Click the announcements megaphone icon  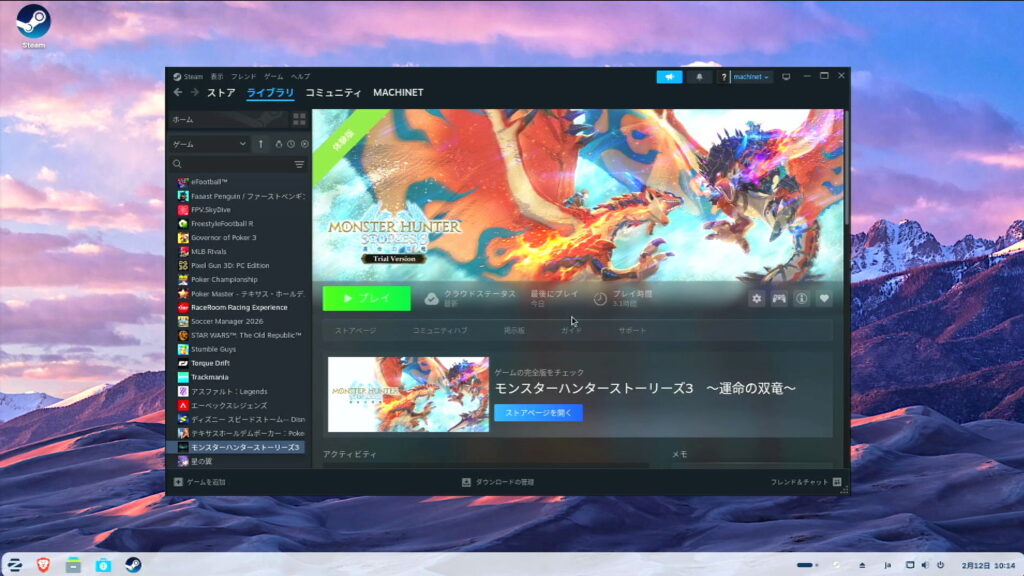point(669,77)
